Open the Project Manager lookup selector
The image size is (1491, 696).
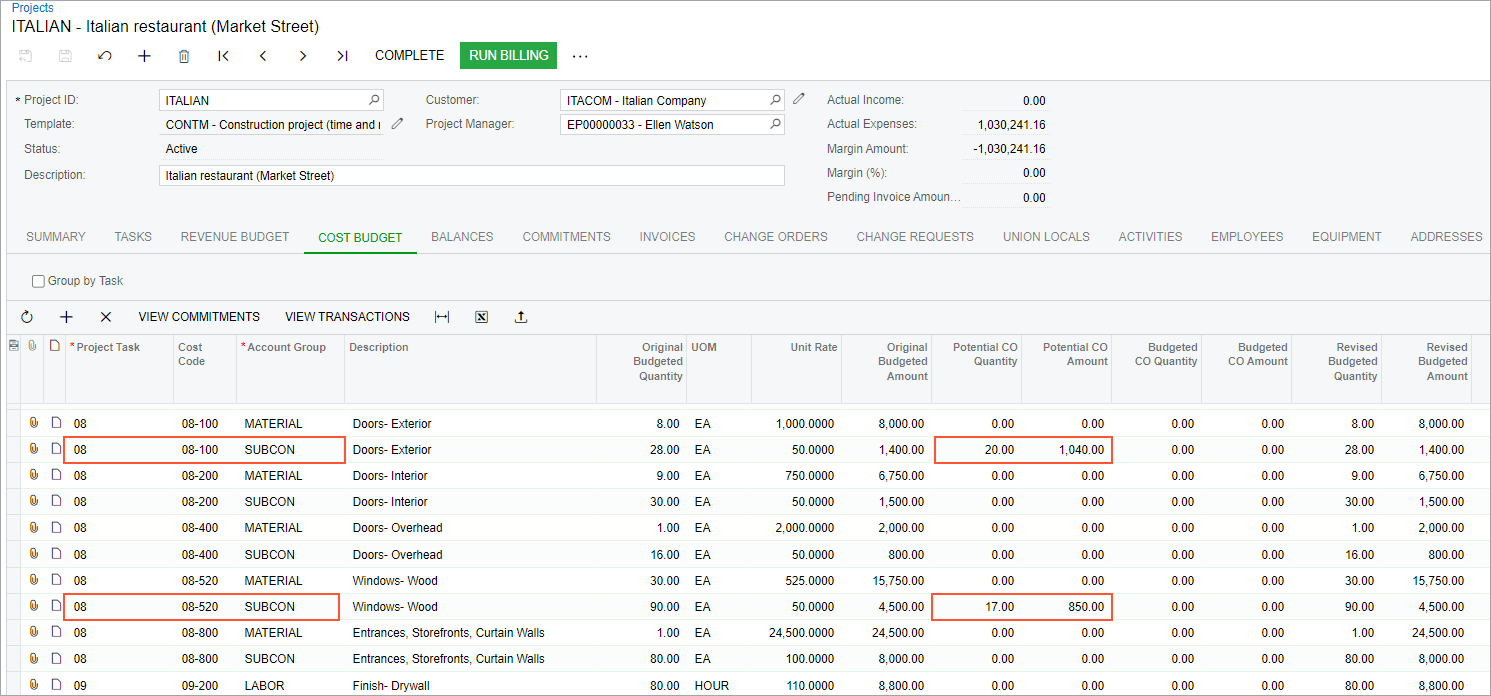click(x=775, y=125)
